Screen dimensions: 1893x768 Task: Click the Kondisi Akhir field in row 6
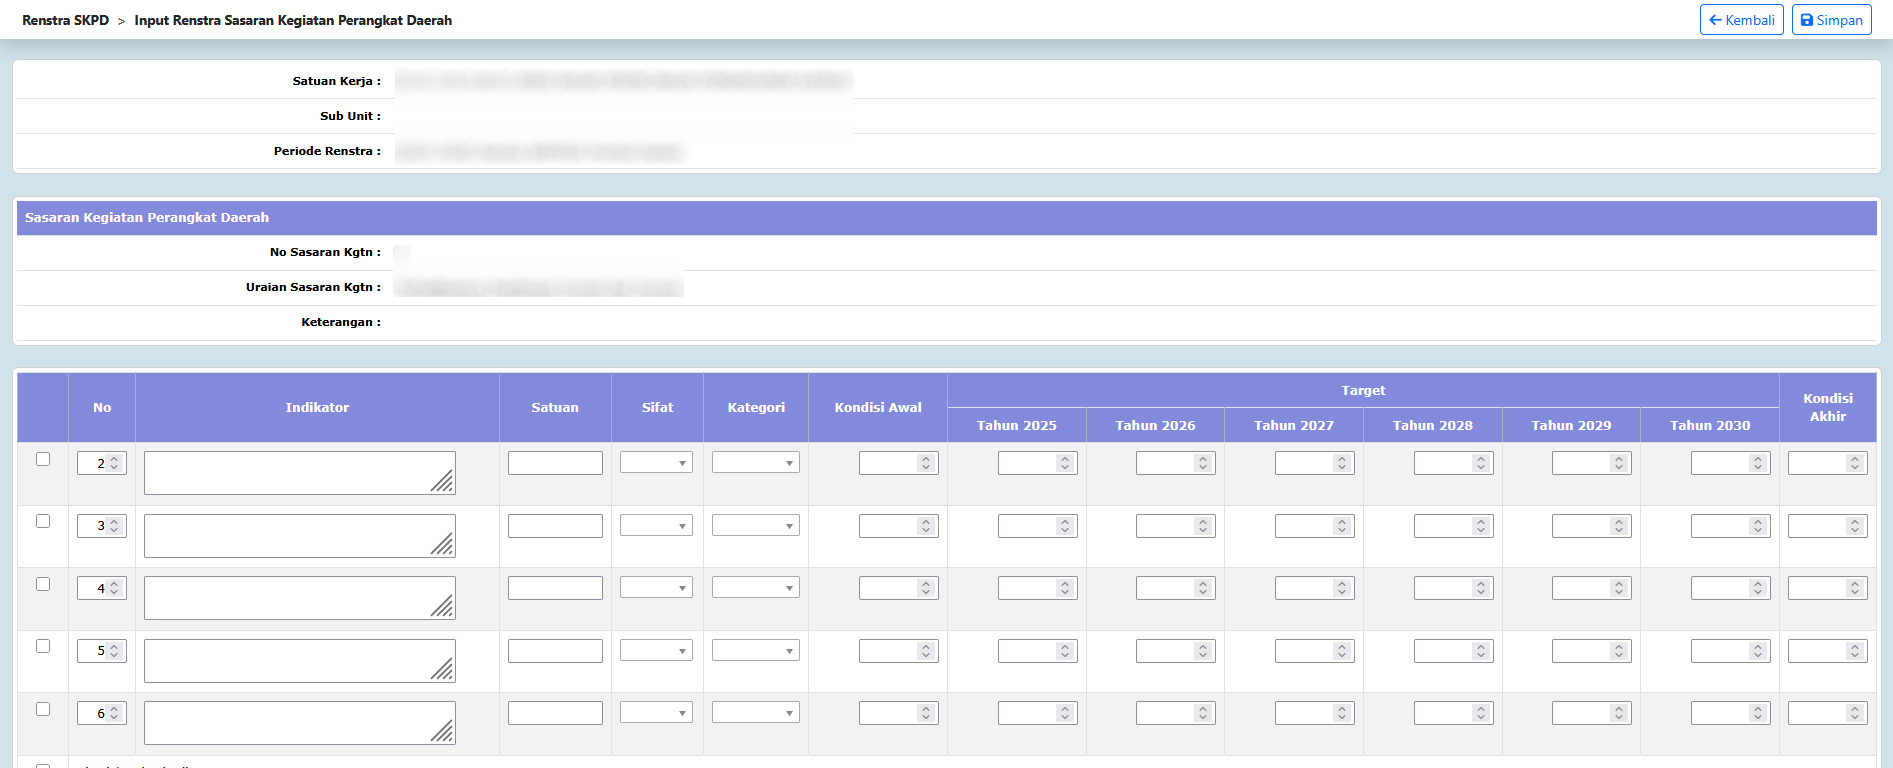pos(1827,713)
